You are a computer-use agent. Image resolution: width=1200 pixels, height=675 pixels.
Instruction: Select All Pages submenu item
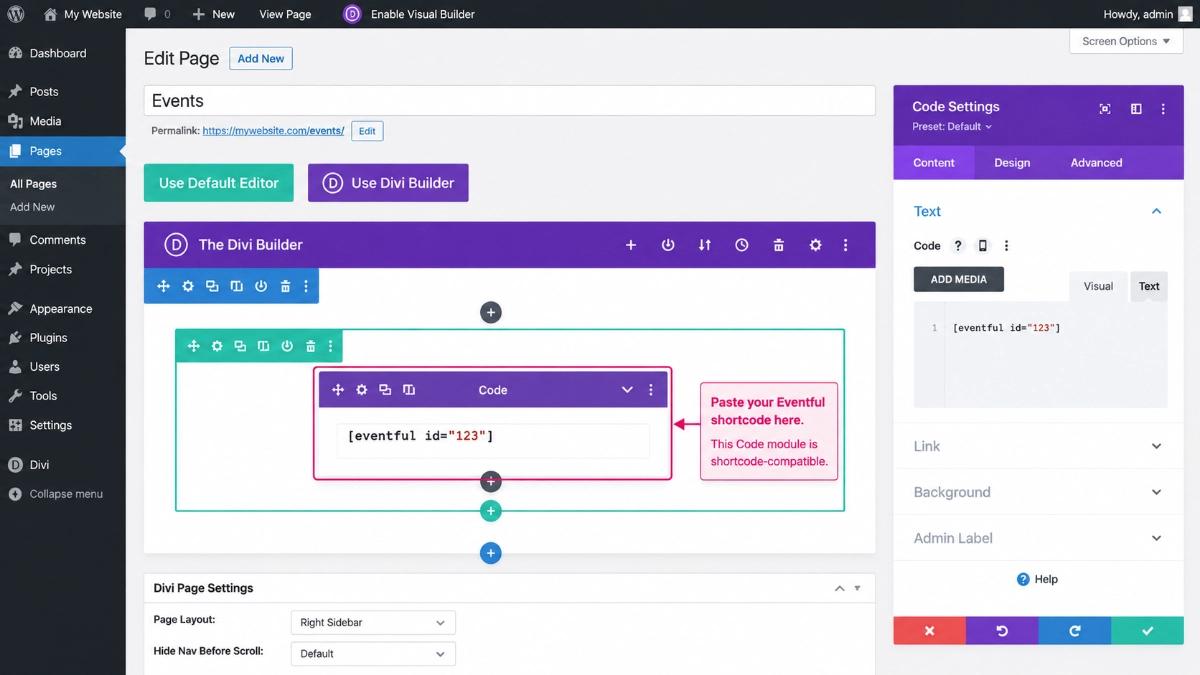point(33,184)
